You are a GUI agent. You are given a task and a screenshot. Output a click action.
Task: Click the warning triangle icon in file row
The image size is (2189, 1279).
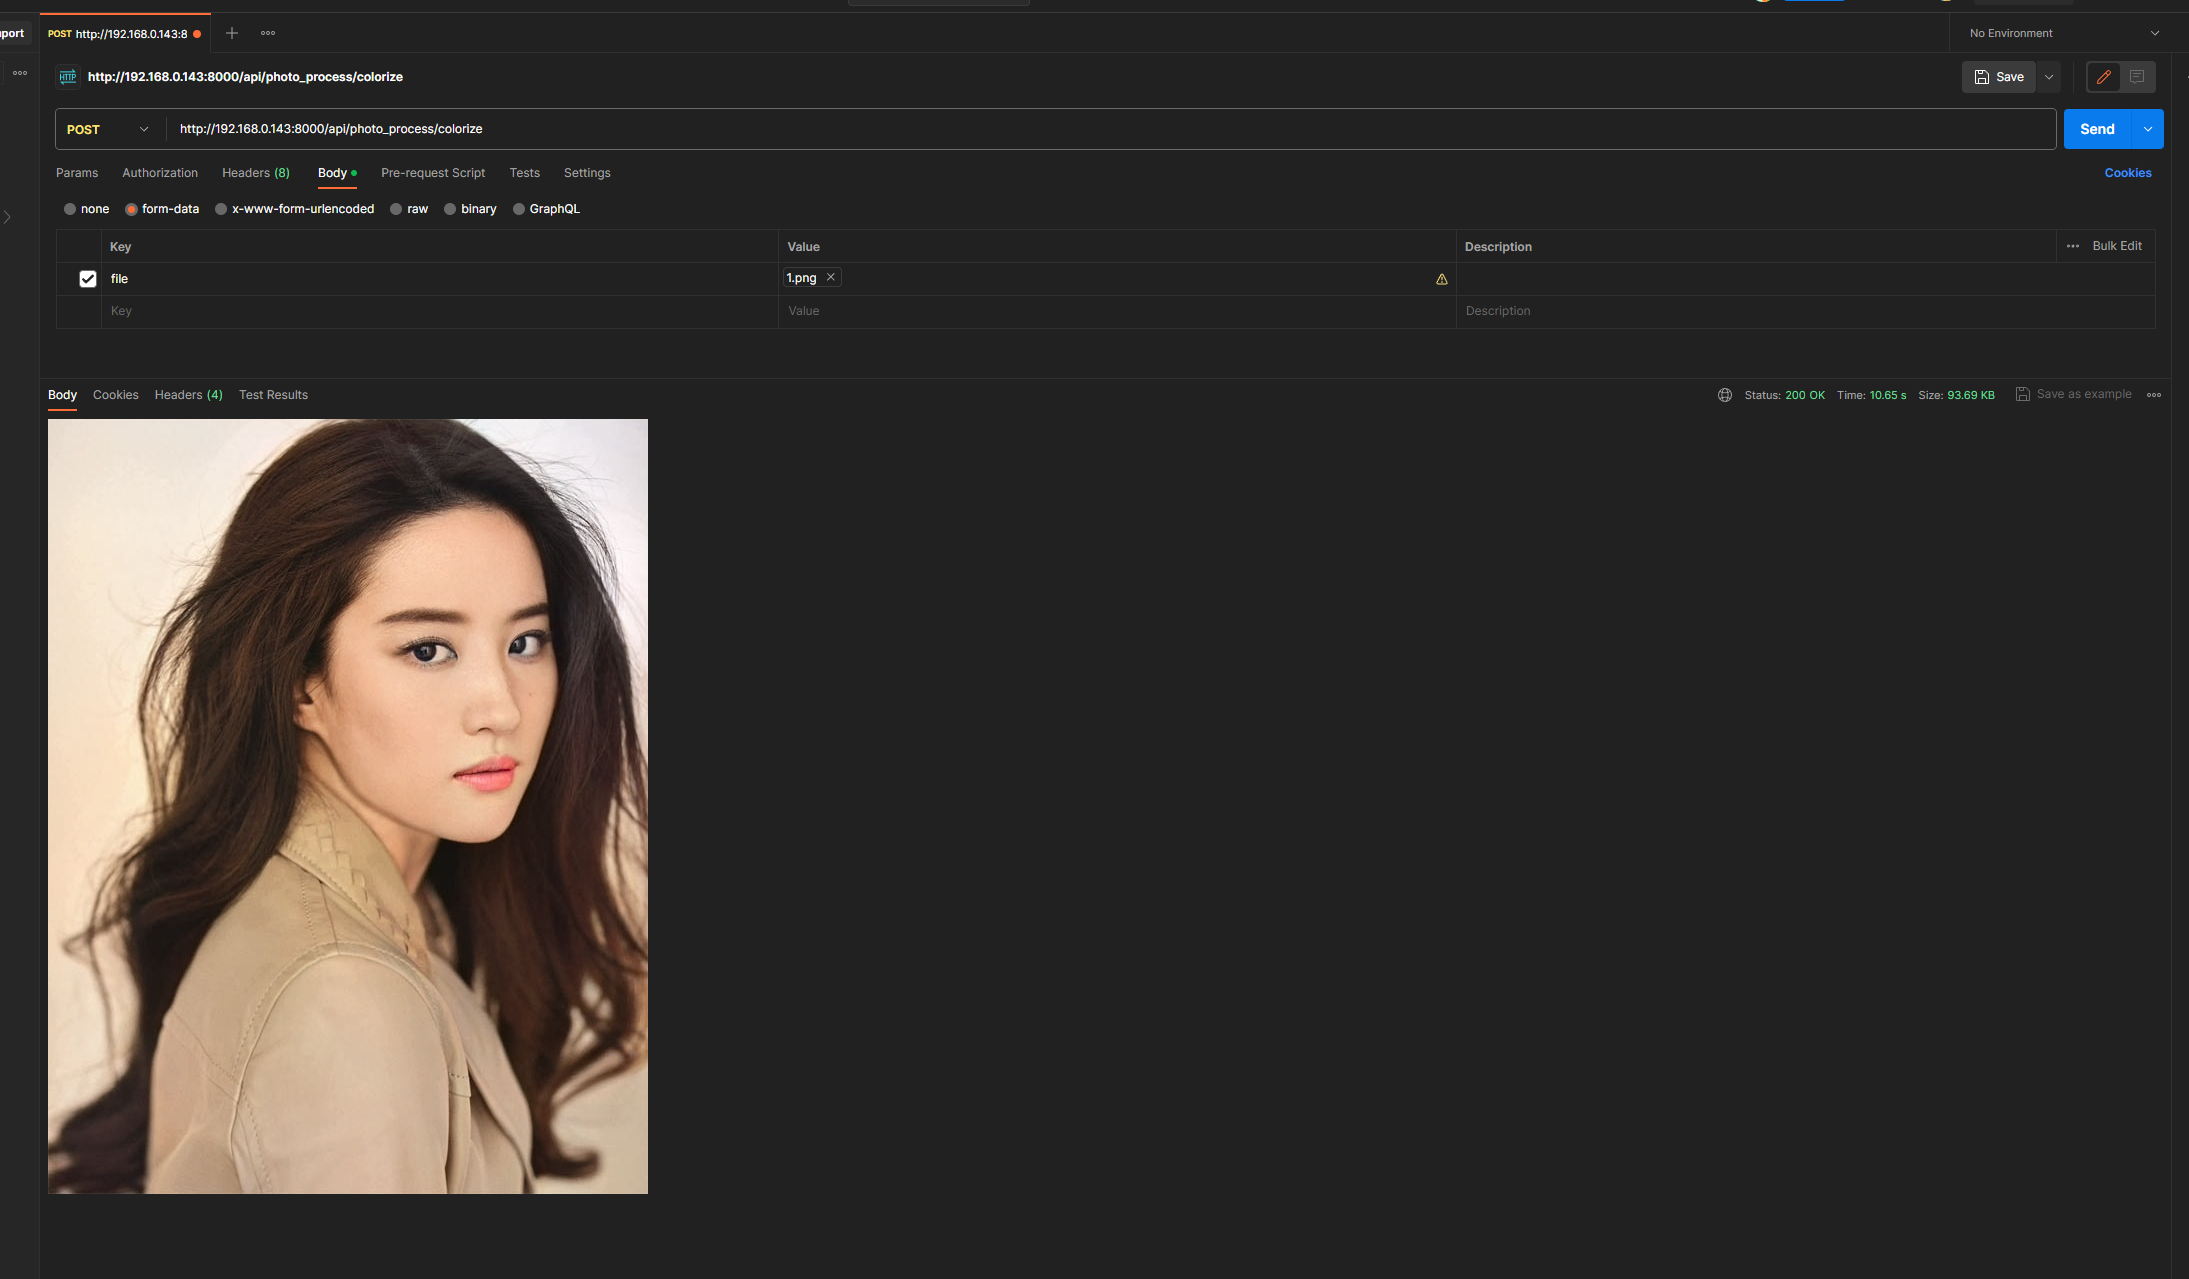pos(1442,279)
